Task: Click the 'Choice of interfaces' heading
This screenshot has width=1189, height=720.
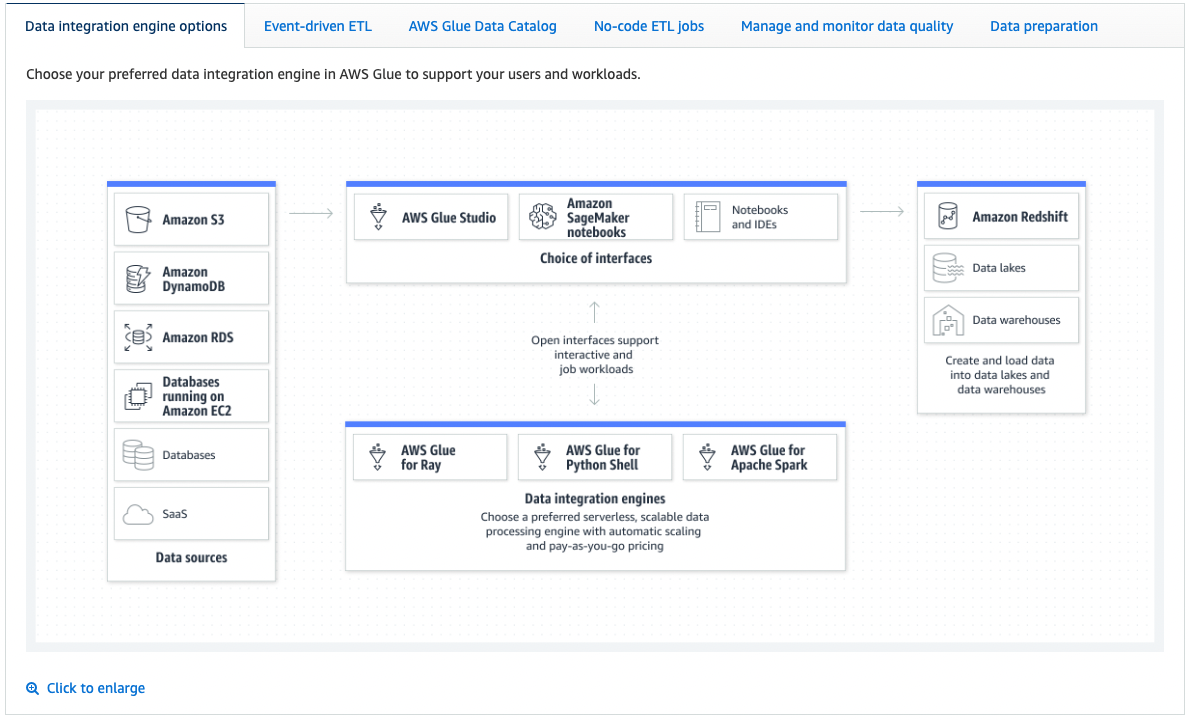Action: coord(596,258)
